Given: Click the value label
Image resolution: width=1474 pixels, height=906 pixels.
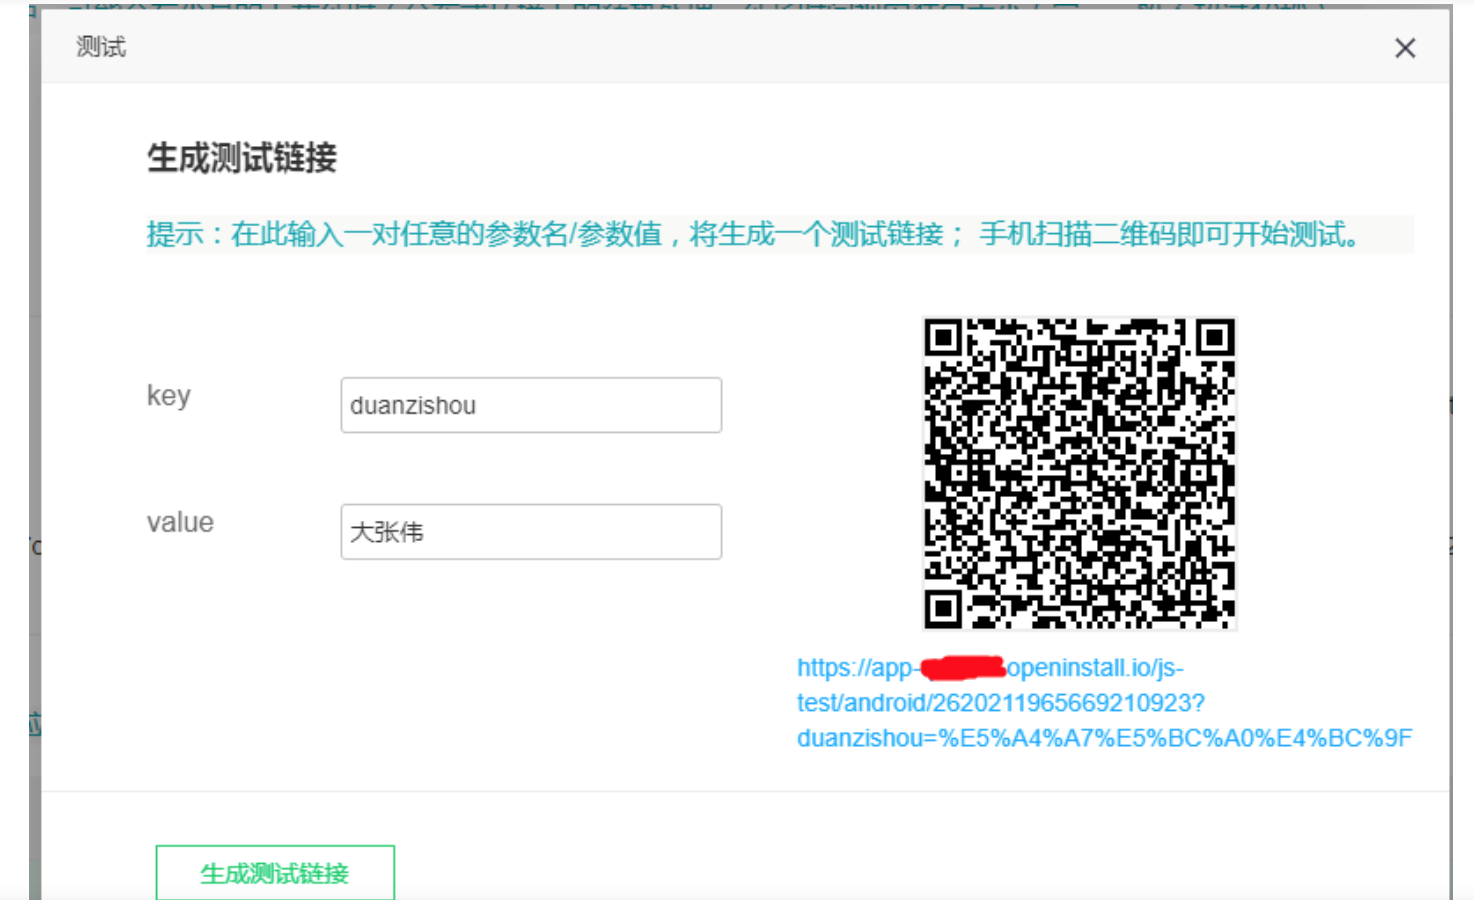Looking at the screenshot, I should coord(180,522).
